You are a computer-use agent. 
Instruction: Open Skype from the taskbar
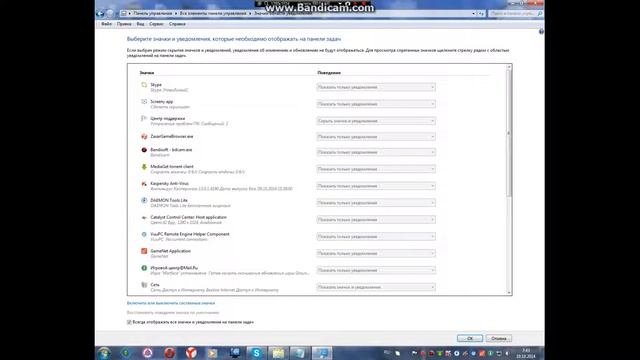tap(256, 353)
